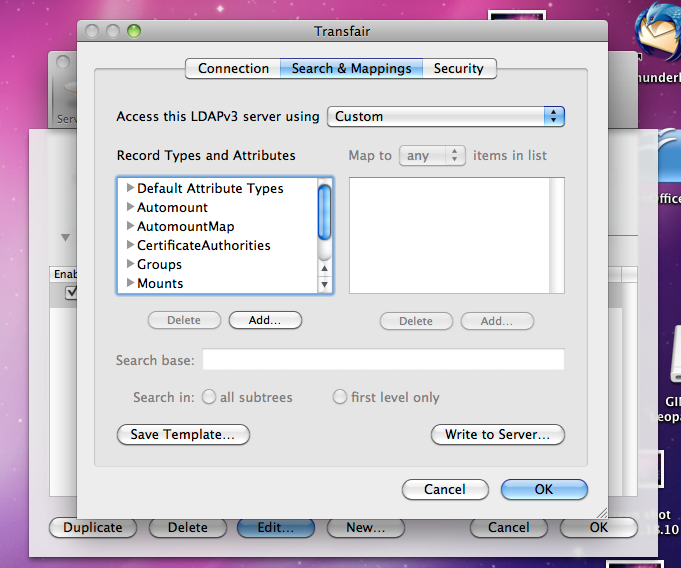Click Add… under Record Types list
Viewport: 681px width, 568px height.
265,320
